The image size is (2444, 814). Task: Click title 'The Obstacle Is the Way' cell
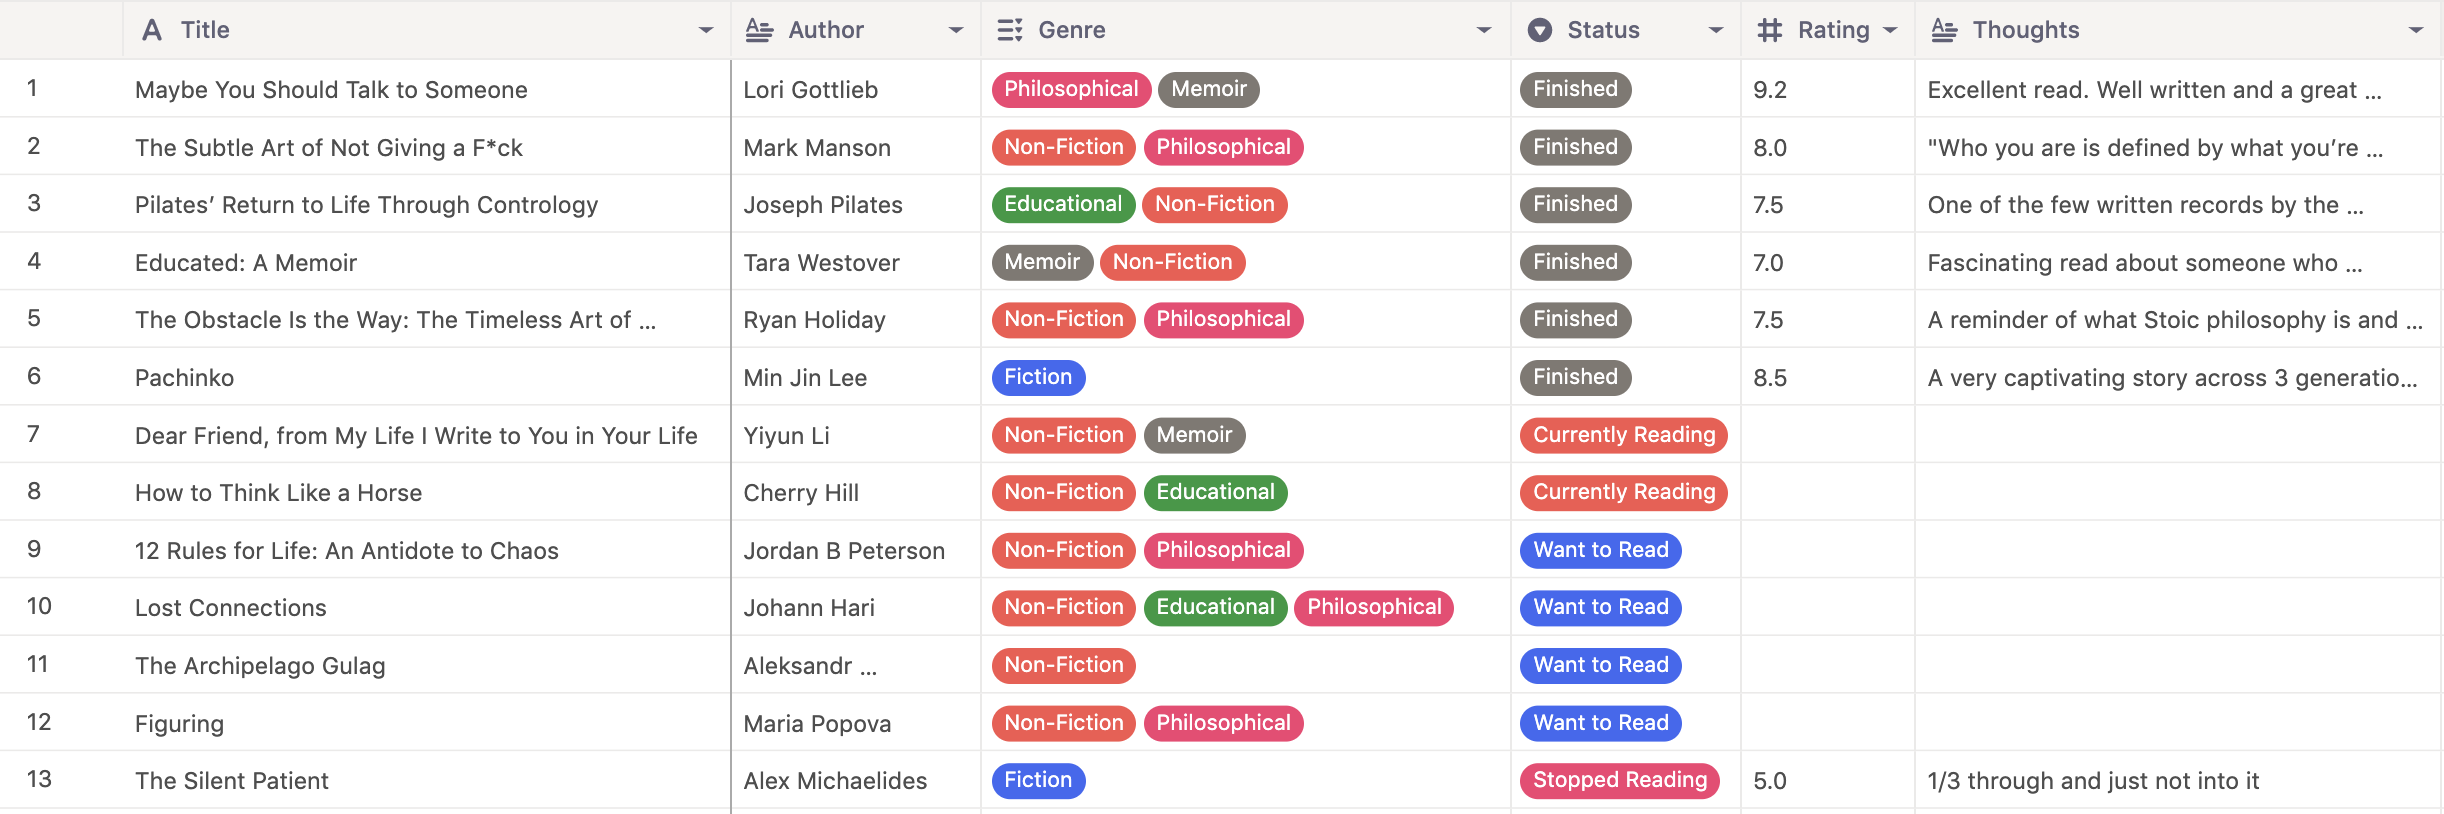[396, 320]
